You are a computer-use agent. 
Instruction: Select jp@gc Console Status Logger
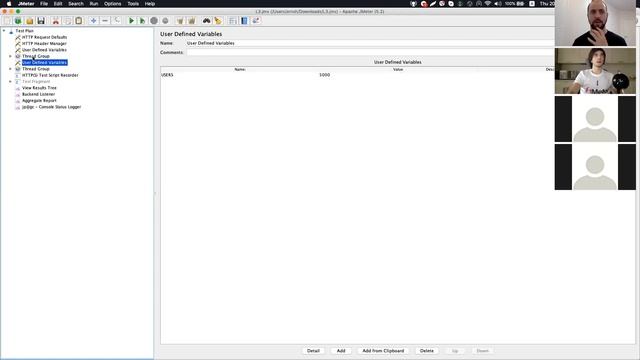pyautogui.click(x=51, y=107)
